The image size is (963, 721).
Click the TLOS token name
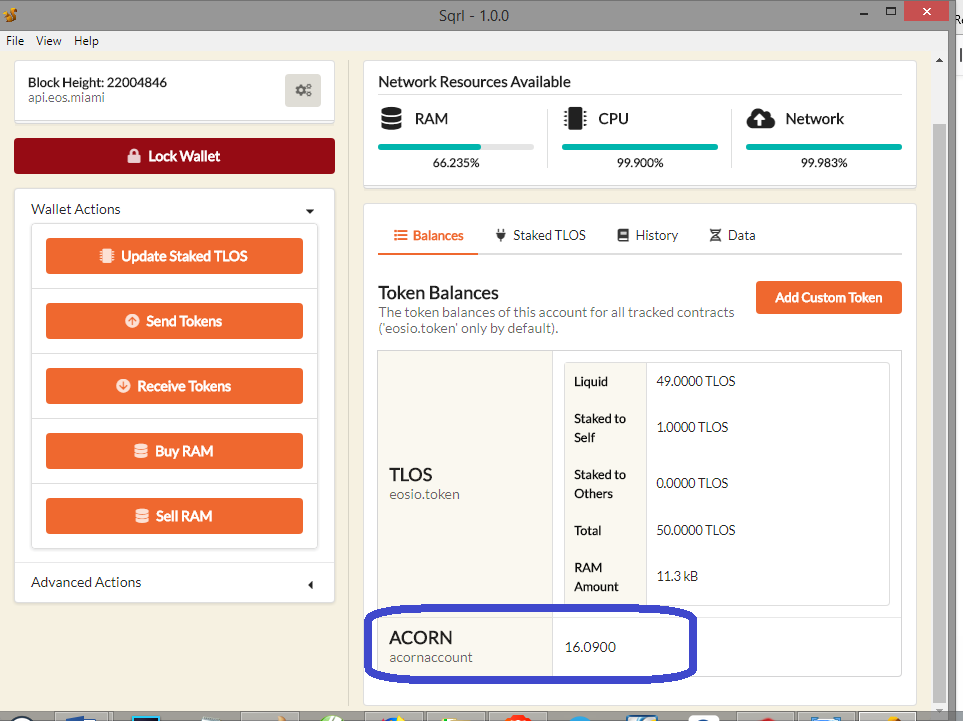pos(410,475)
